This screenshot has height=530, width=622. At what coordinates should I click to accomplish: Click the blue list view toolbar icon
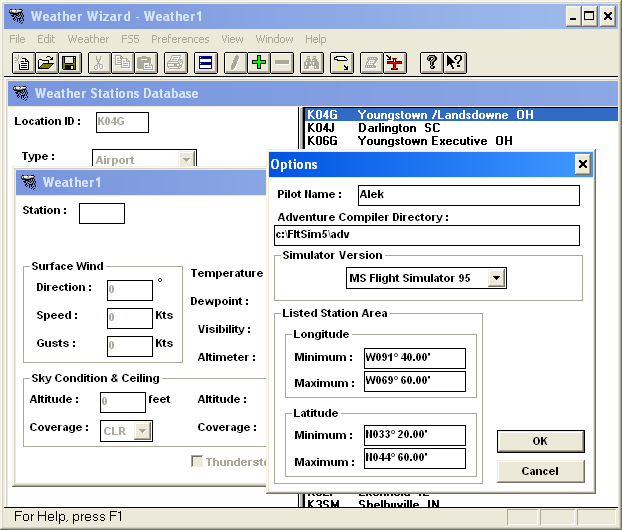tap(205, 63)
